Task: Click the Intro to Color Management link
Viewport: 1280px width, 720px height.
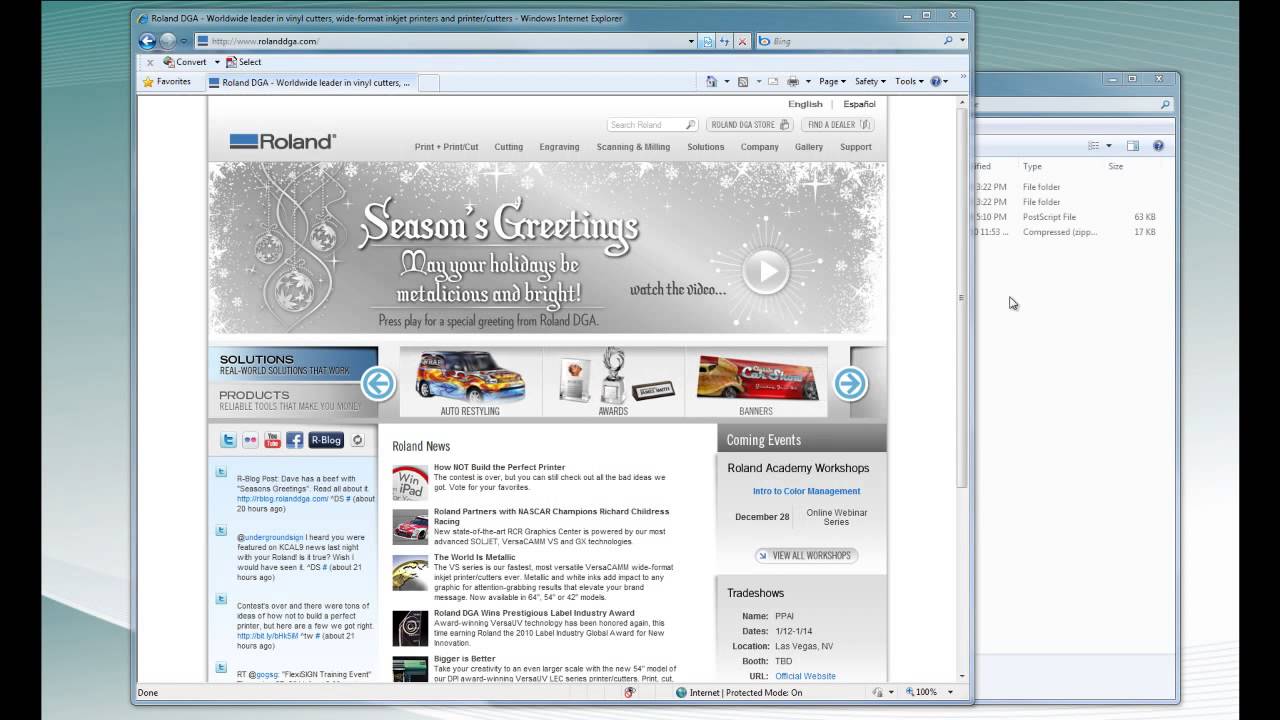Action: [806, 491]
